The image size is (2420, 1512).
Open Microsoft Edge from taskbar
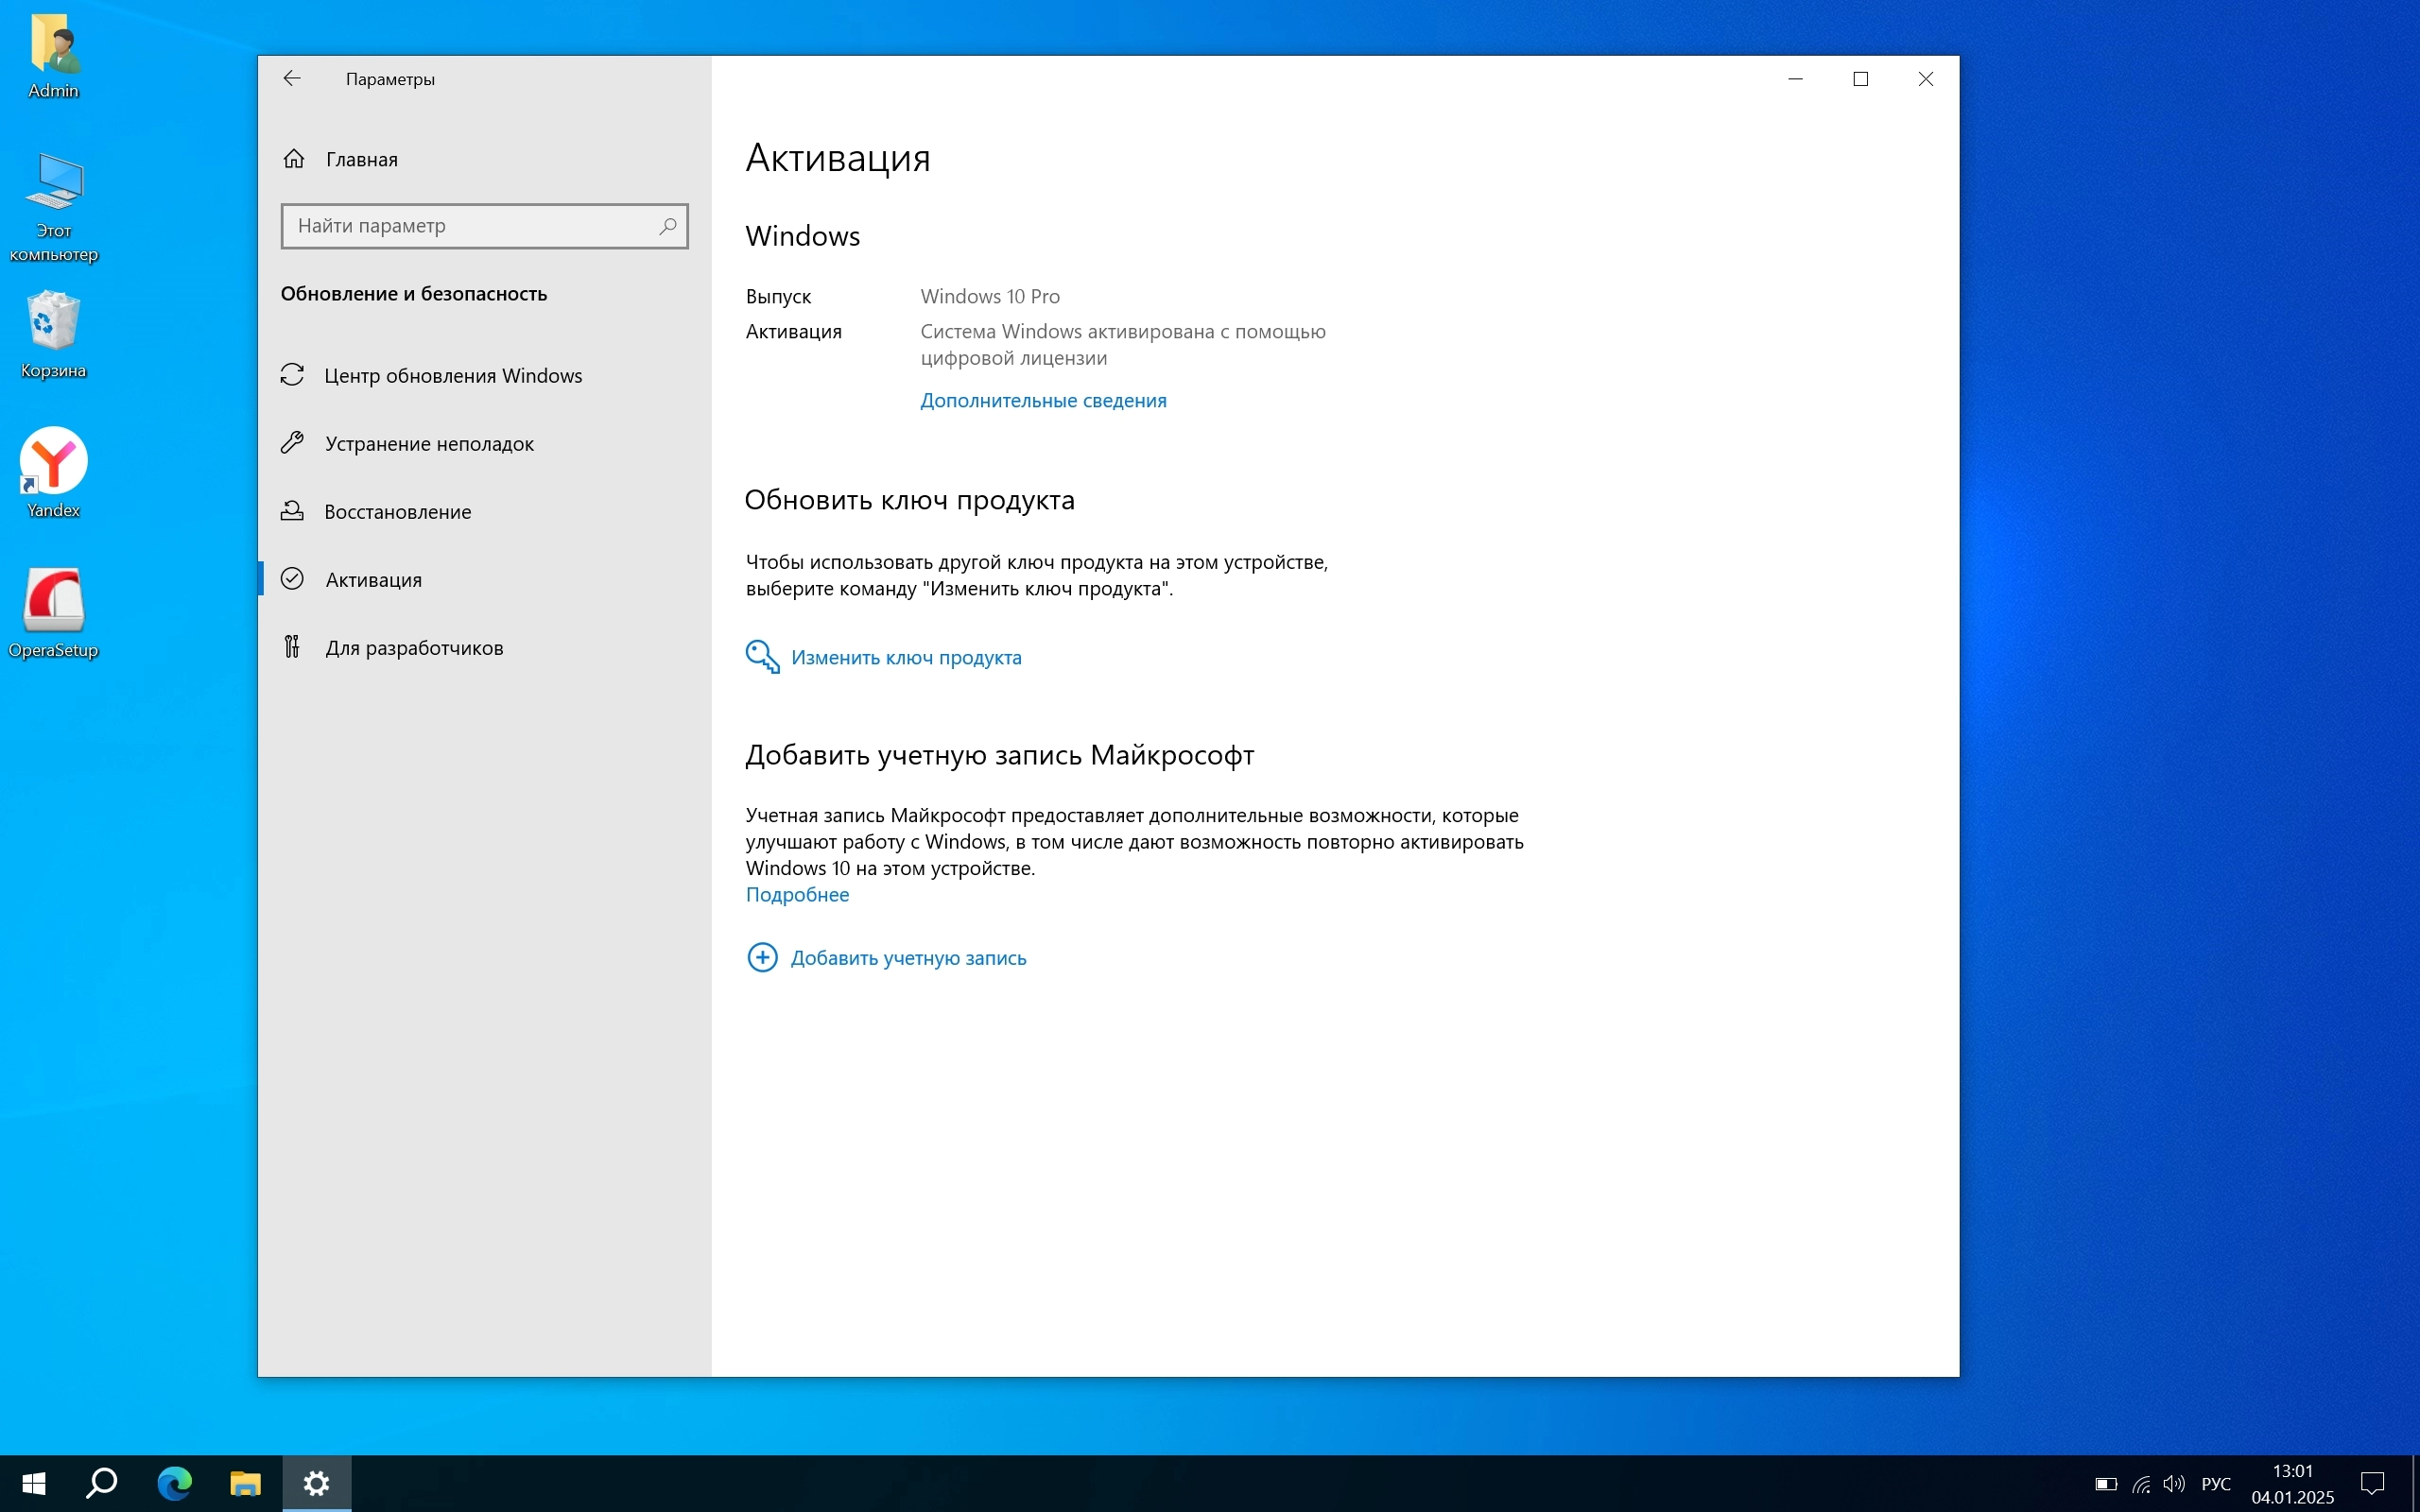click(x=175, y=1483)
